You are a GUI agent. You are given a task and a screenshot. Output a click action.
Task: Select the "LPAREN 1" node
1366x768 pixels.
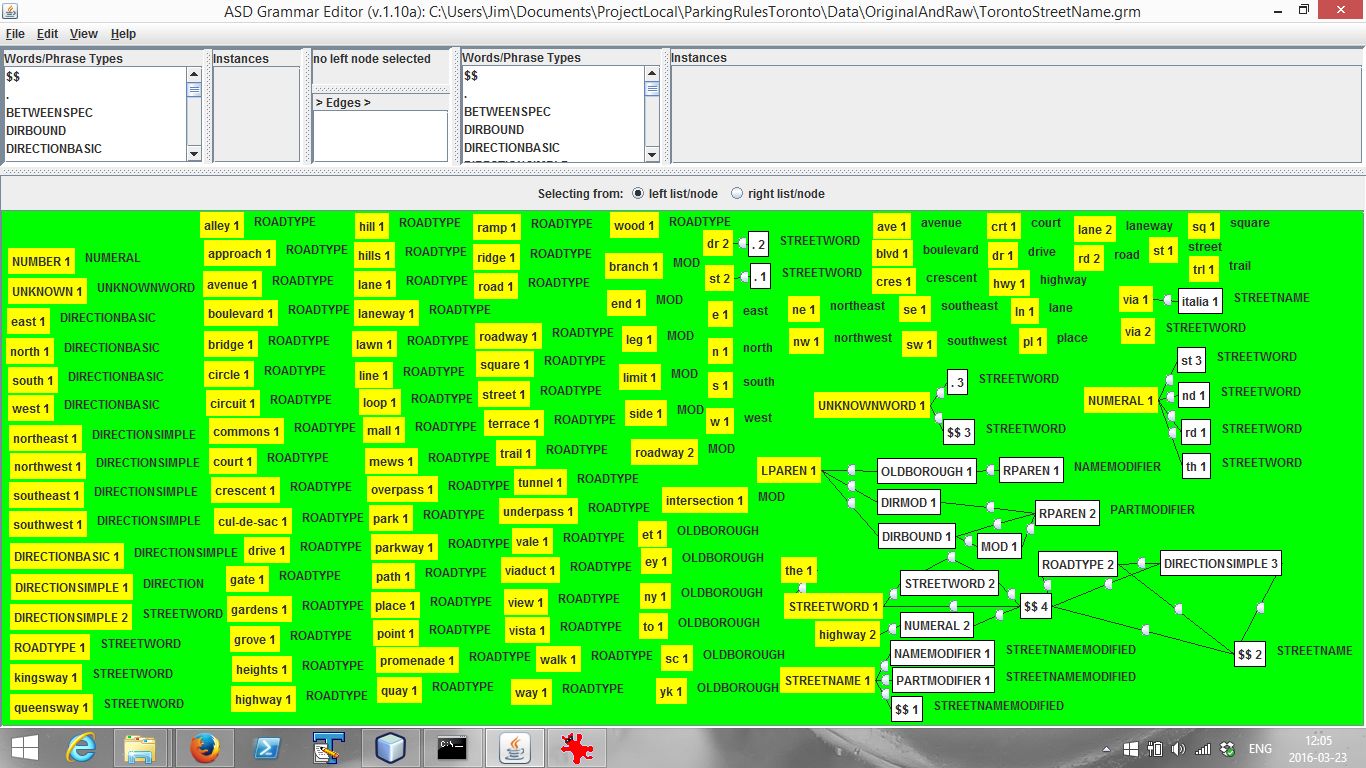(788, 470)
